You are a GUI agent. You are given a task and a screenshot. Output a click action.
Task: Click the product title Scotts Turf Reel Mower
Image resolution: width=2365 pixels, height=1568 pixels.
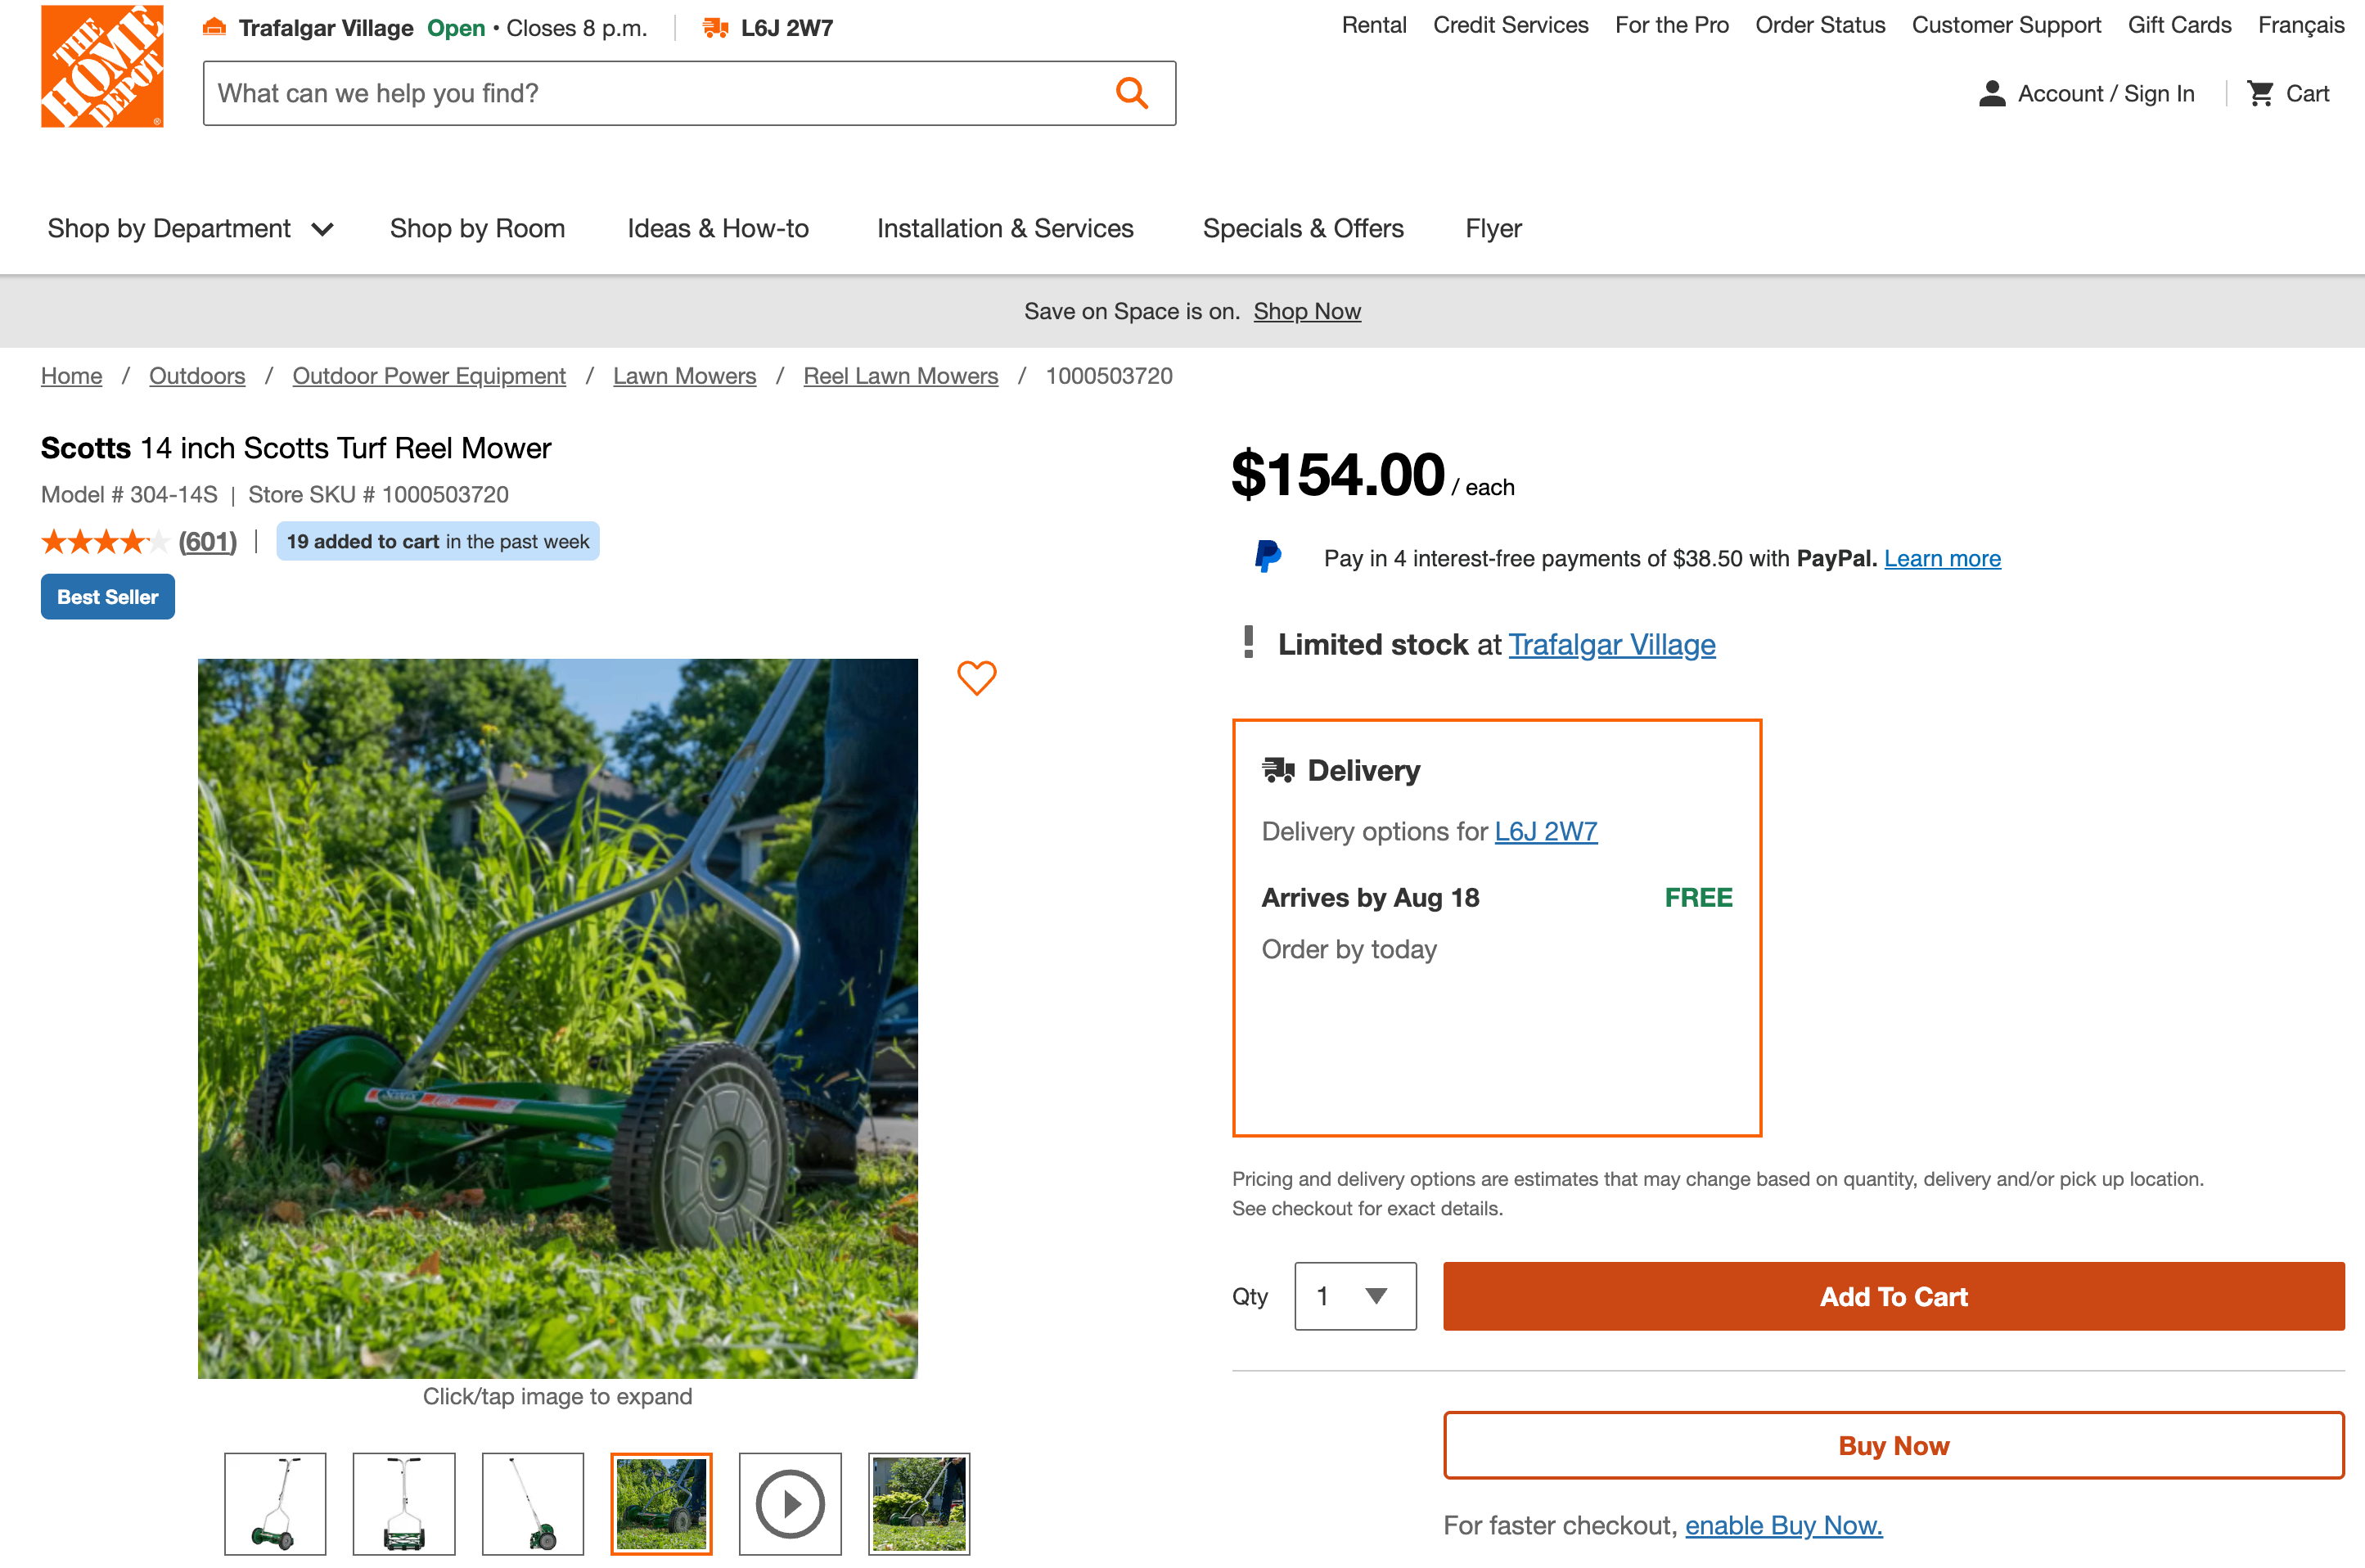coord(296,448)
